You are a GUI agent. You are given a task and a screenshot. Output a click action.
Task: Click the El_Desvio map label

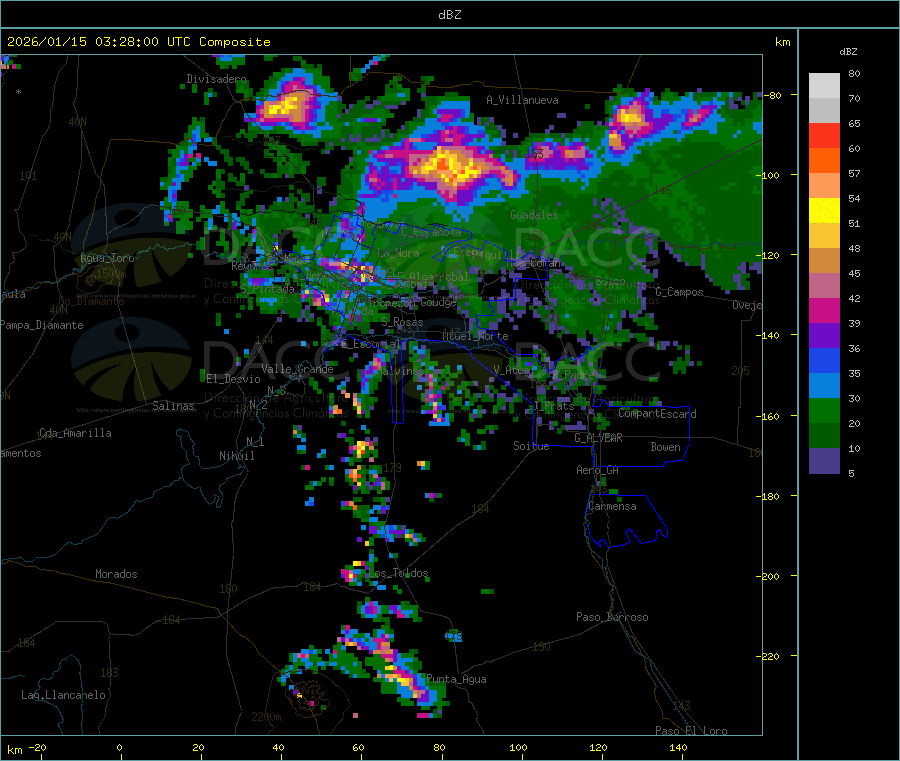click(x=233, y=379)
